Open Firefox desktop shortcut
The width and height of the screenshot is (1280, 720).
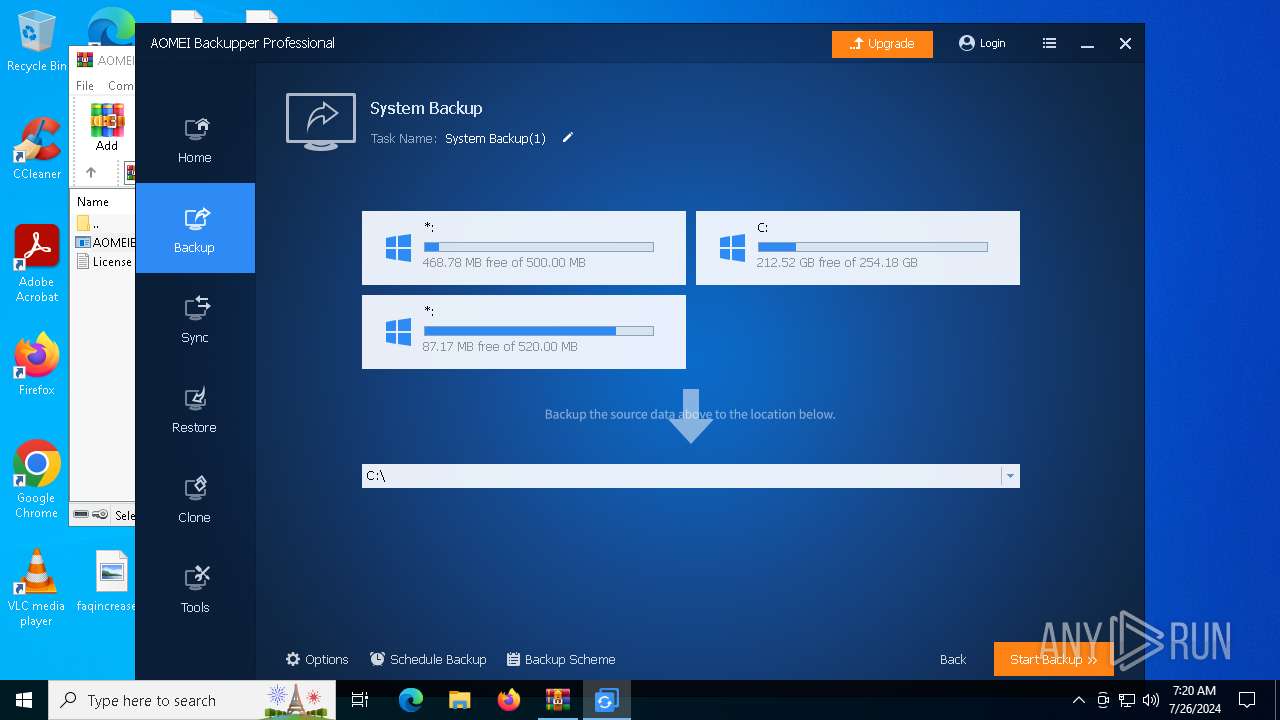tap(37, 364)
